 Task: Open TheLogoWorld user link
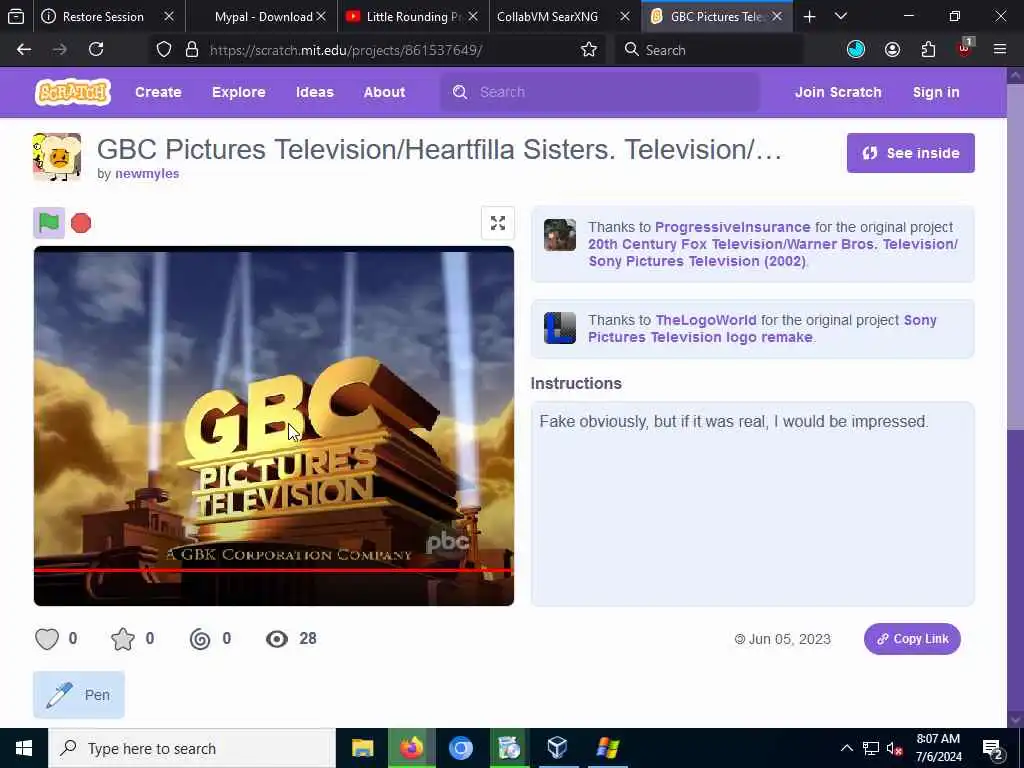[x=705, y=320]
